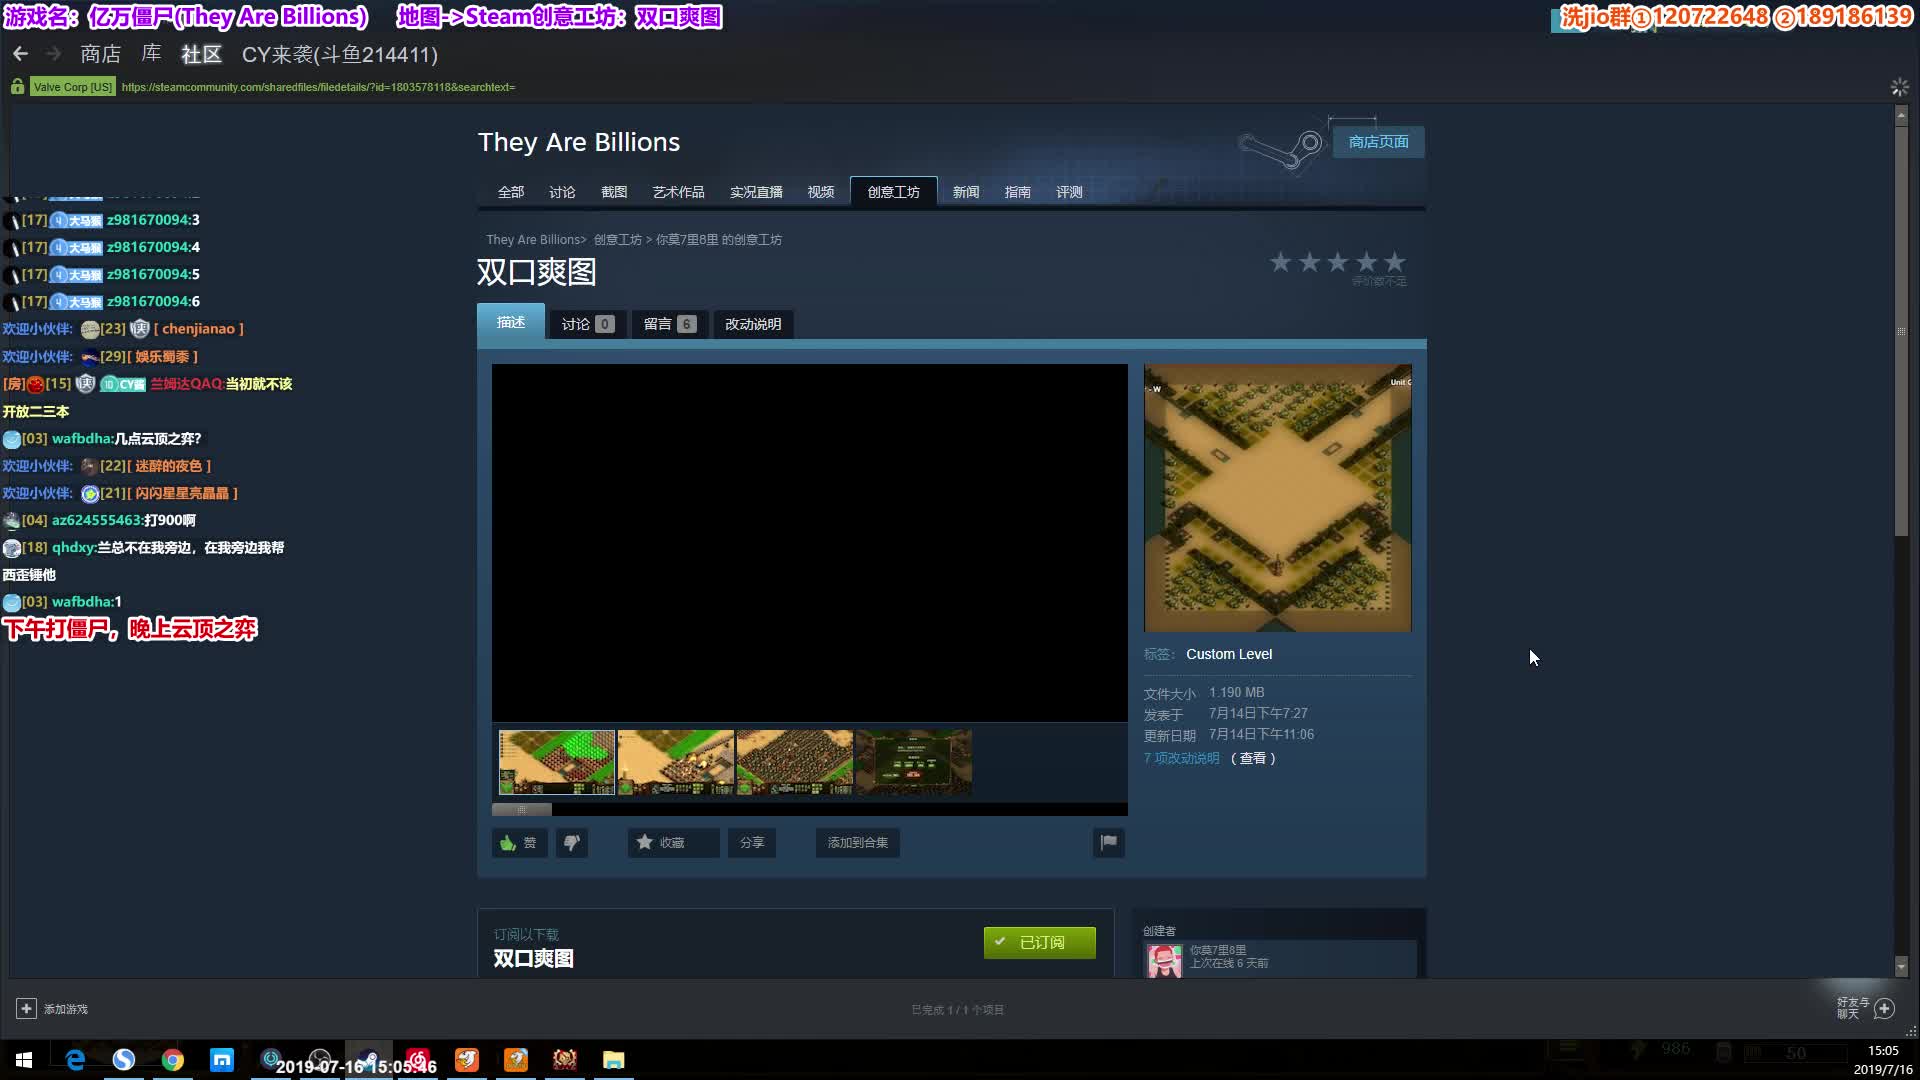The width and height of the screenshot is (1920, 1080).
Task: Click the steamcommunity URL in the address bar
Action: (x=318, y=87)
